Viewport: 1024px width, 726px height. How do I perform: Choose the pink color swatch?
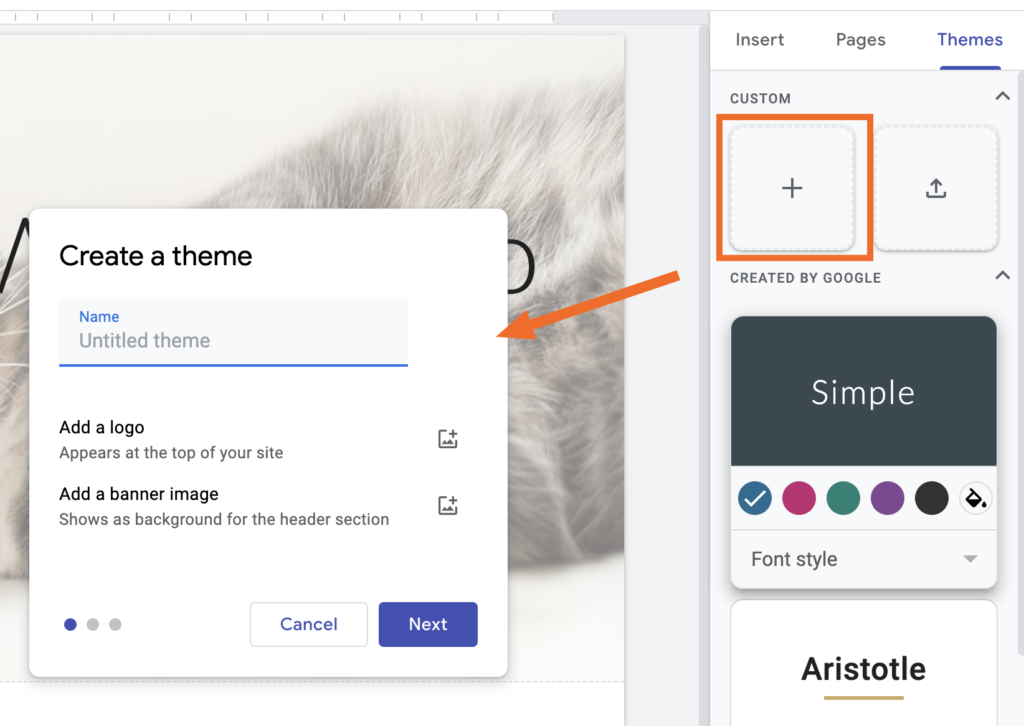[799, 499]
